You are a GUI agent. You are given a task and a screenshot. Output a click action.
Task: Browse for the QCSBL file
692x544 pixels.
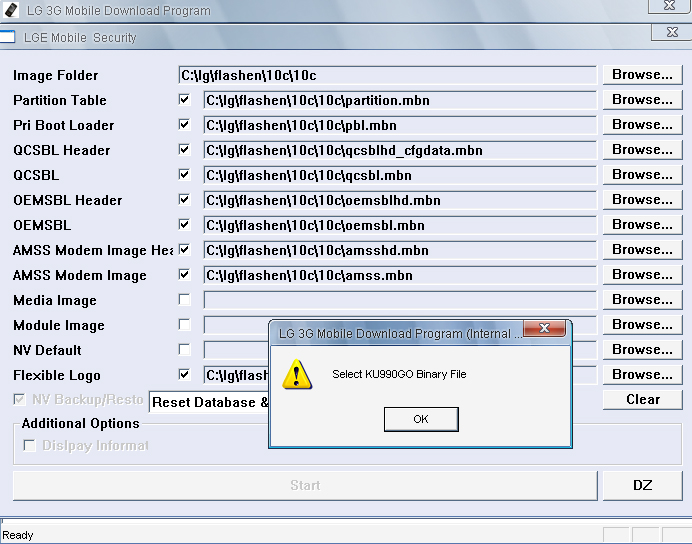(x=643, y=175)
